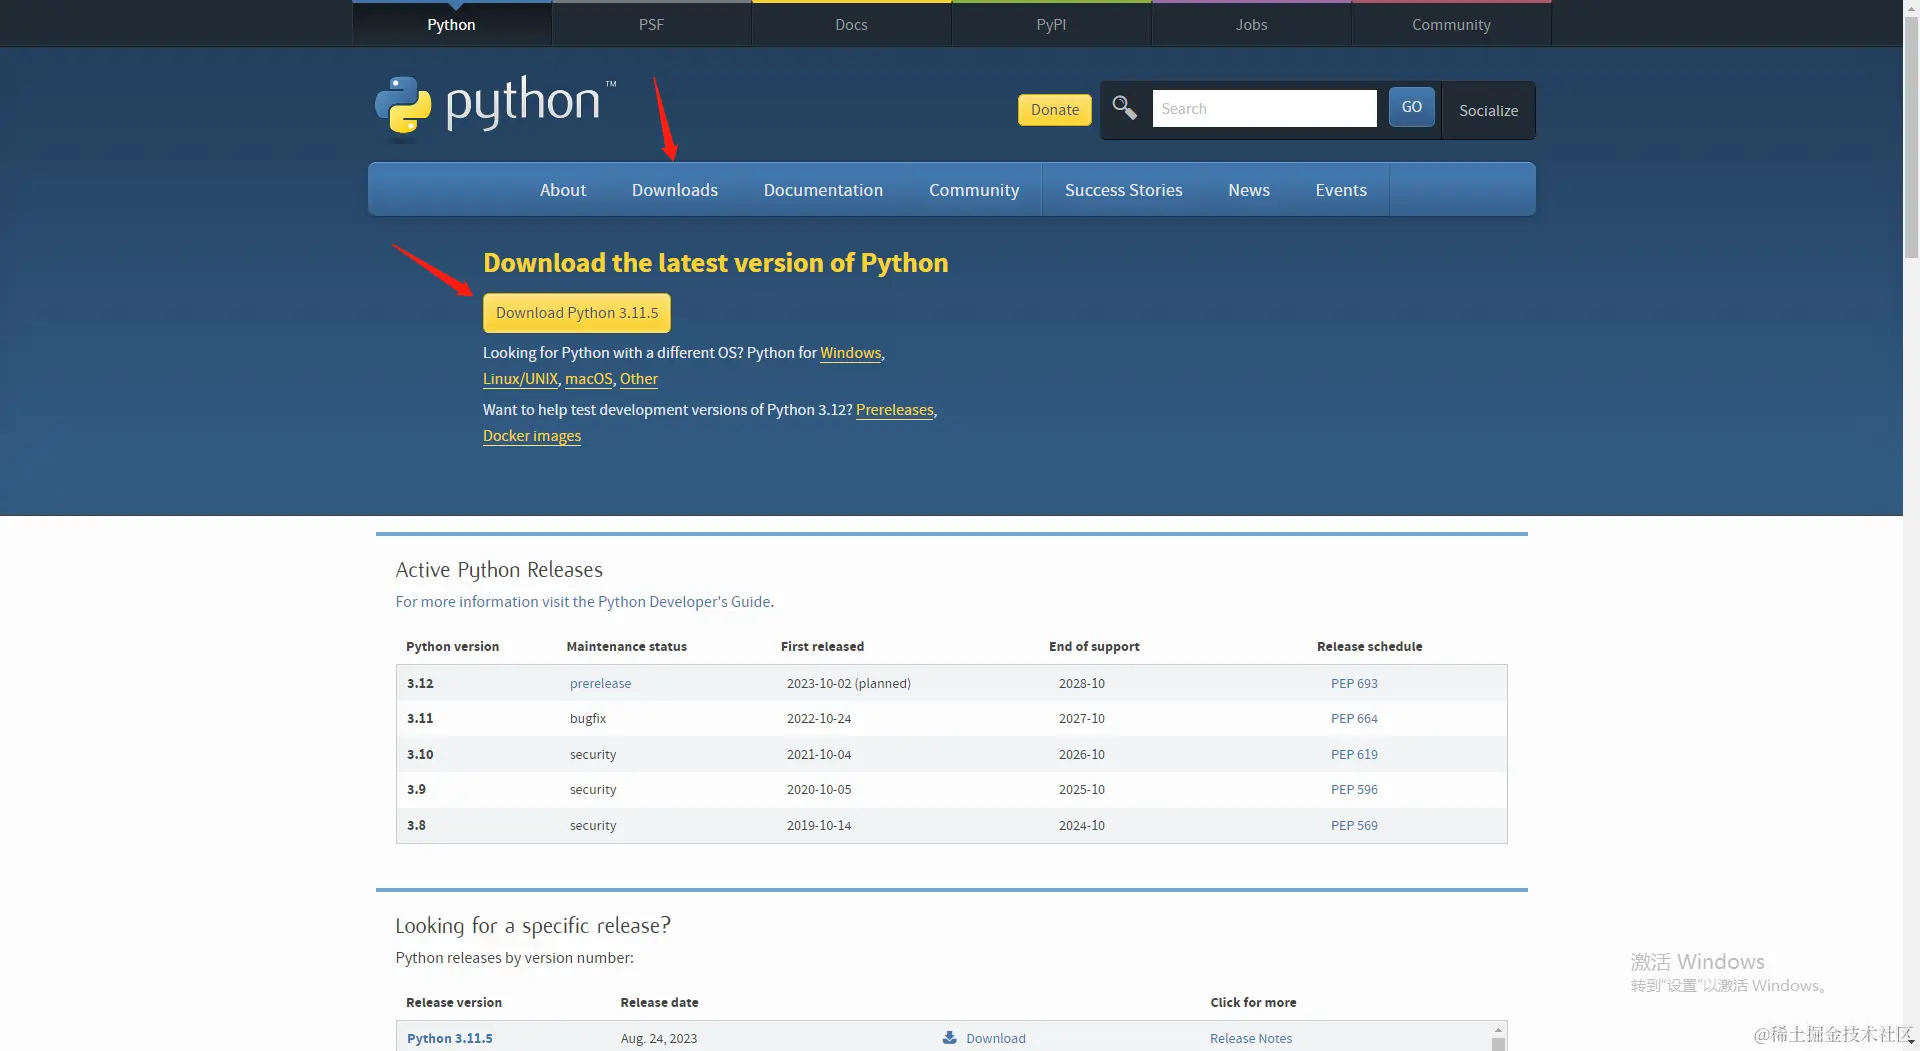Follow the Prereleases link
This screenshot has width=1920, height=1051.
pyautogui.click(x=894, y=410)
